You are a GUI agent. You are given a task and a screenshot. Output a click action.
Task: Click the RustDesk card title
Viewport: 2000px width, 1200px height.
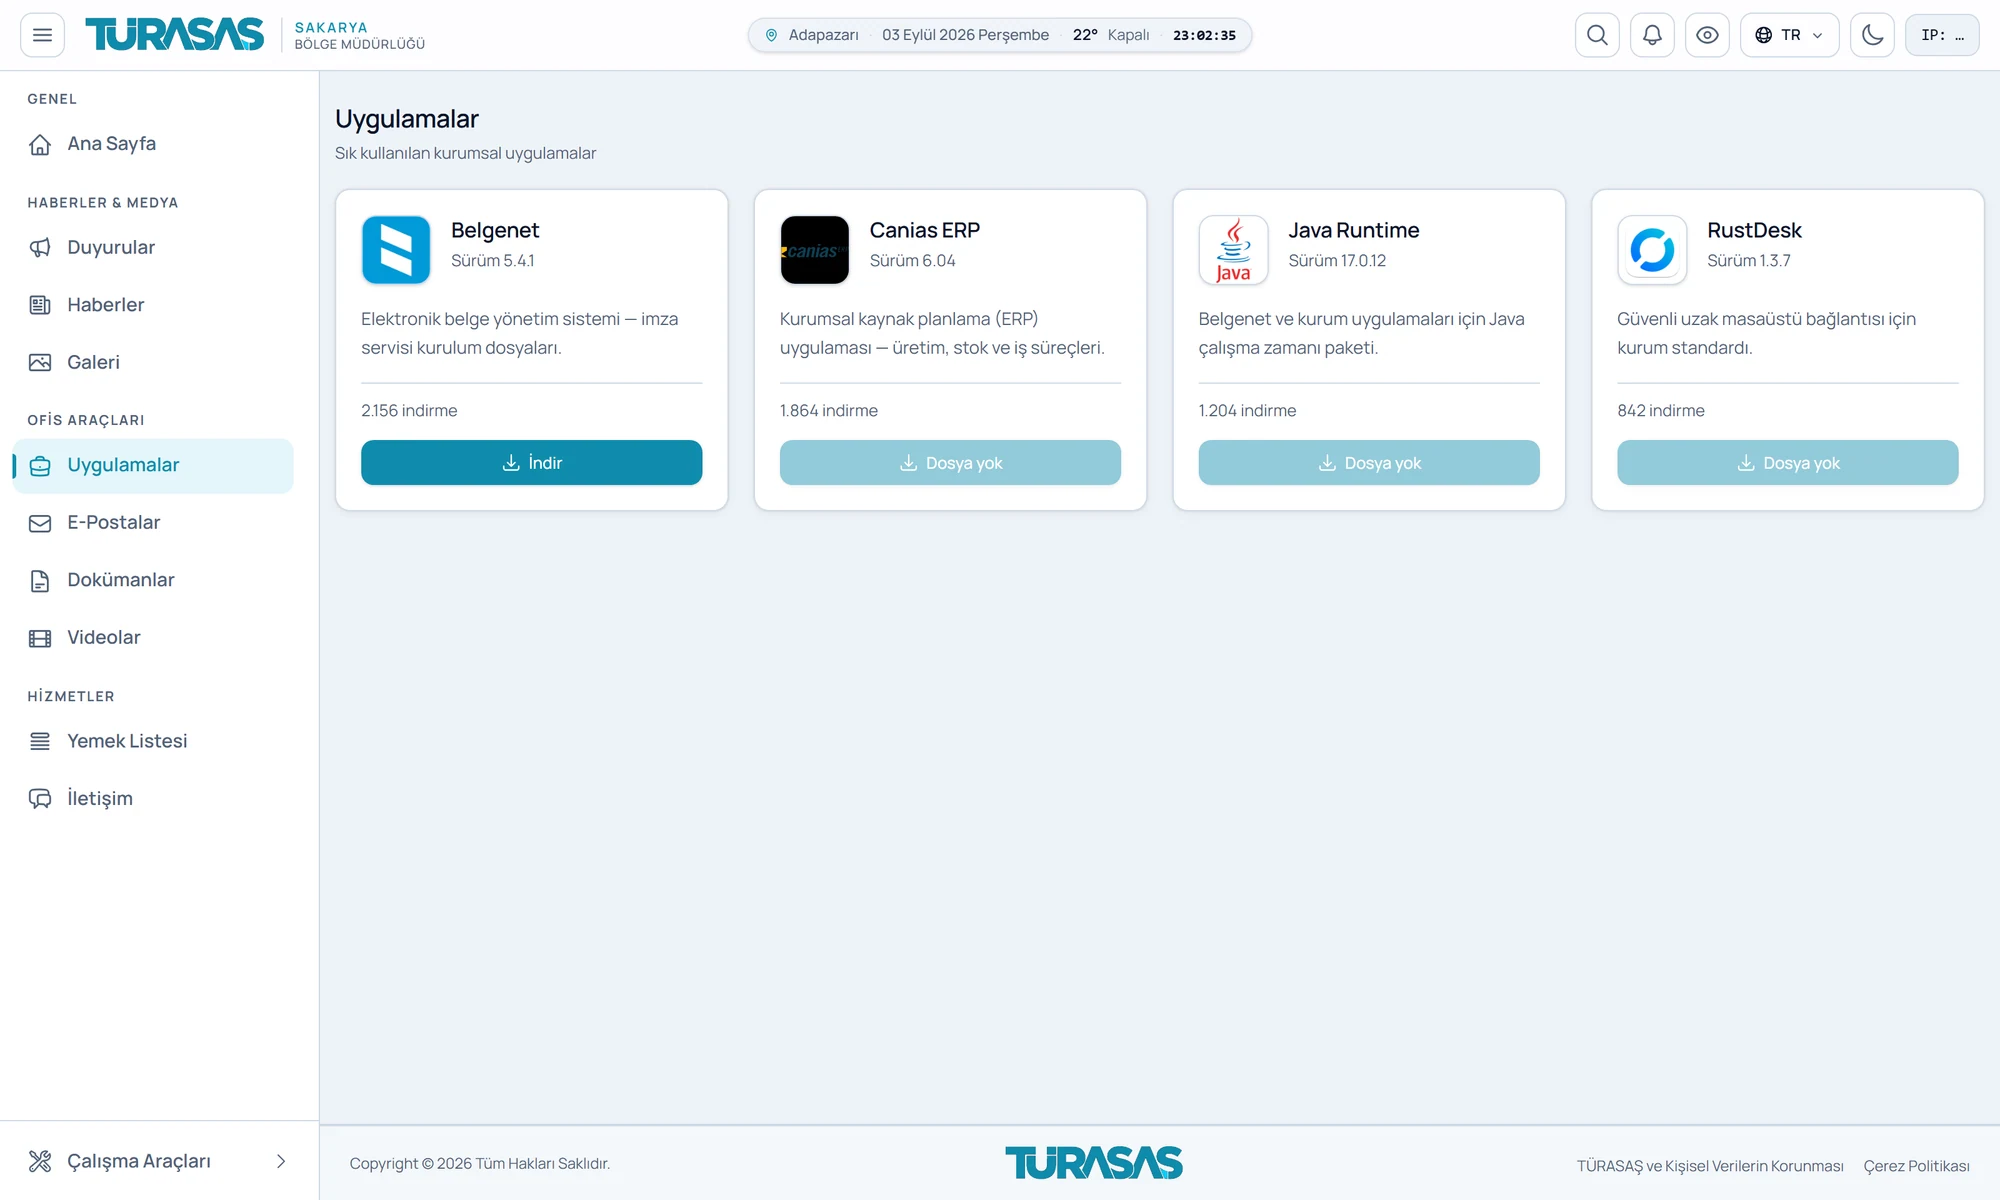(x=1754, y=231)
